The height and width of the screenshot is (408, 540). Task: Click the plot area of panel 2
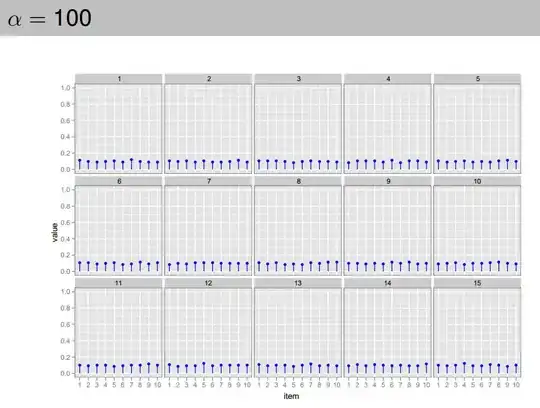click(x=208, y=128)
